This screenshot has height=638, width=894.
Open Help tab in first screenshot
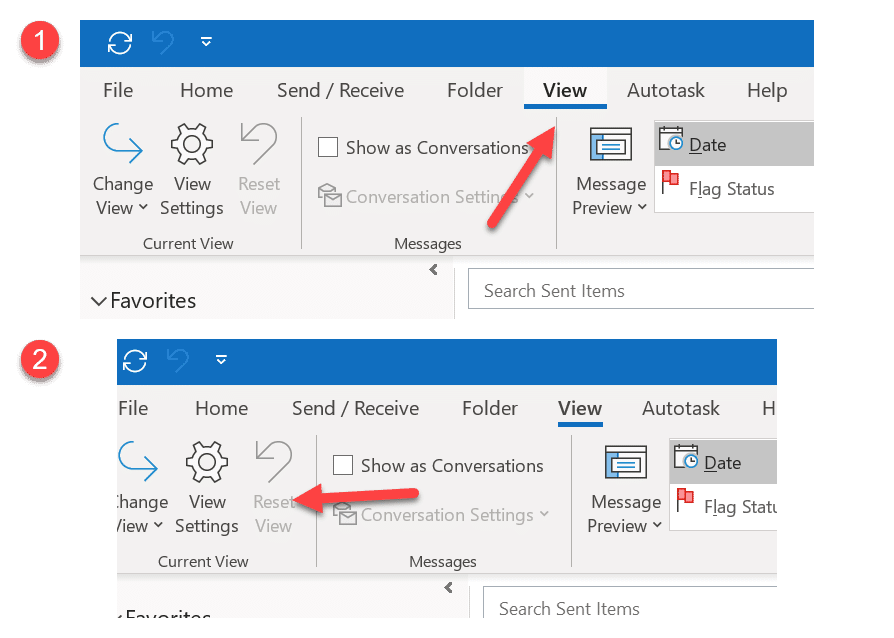(767, 90)
